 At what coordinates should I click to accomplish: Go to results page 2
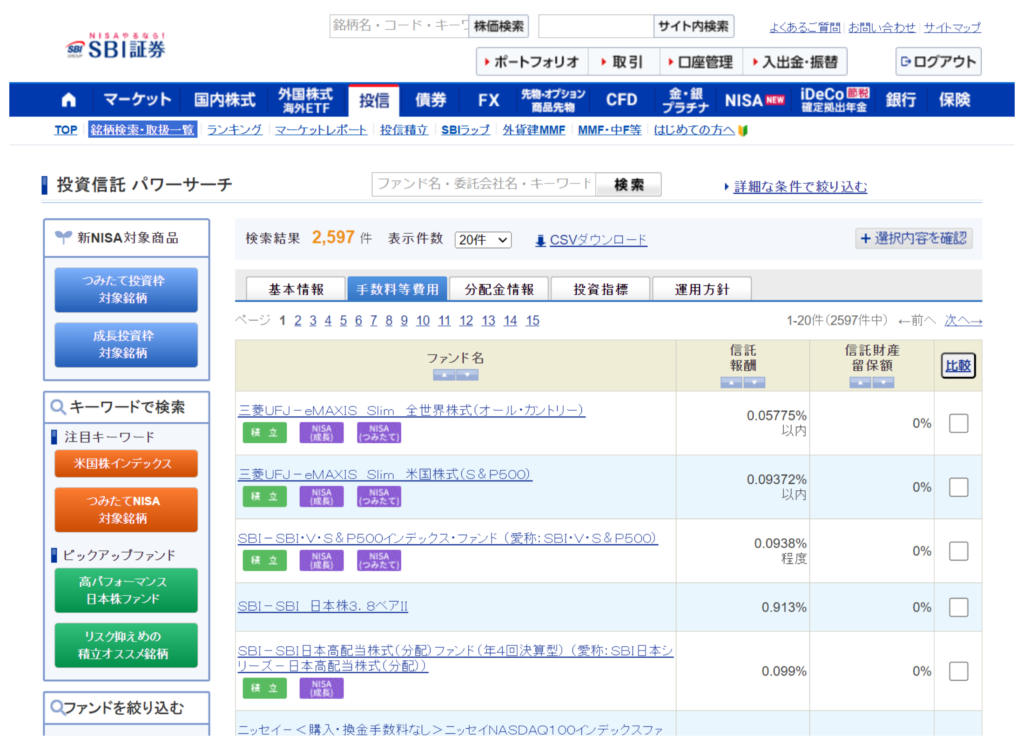click(297, 321)
